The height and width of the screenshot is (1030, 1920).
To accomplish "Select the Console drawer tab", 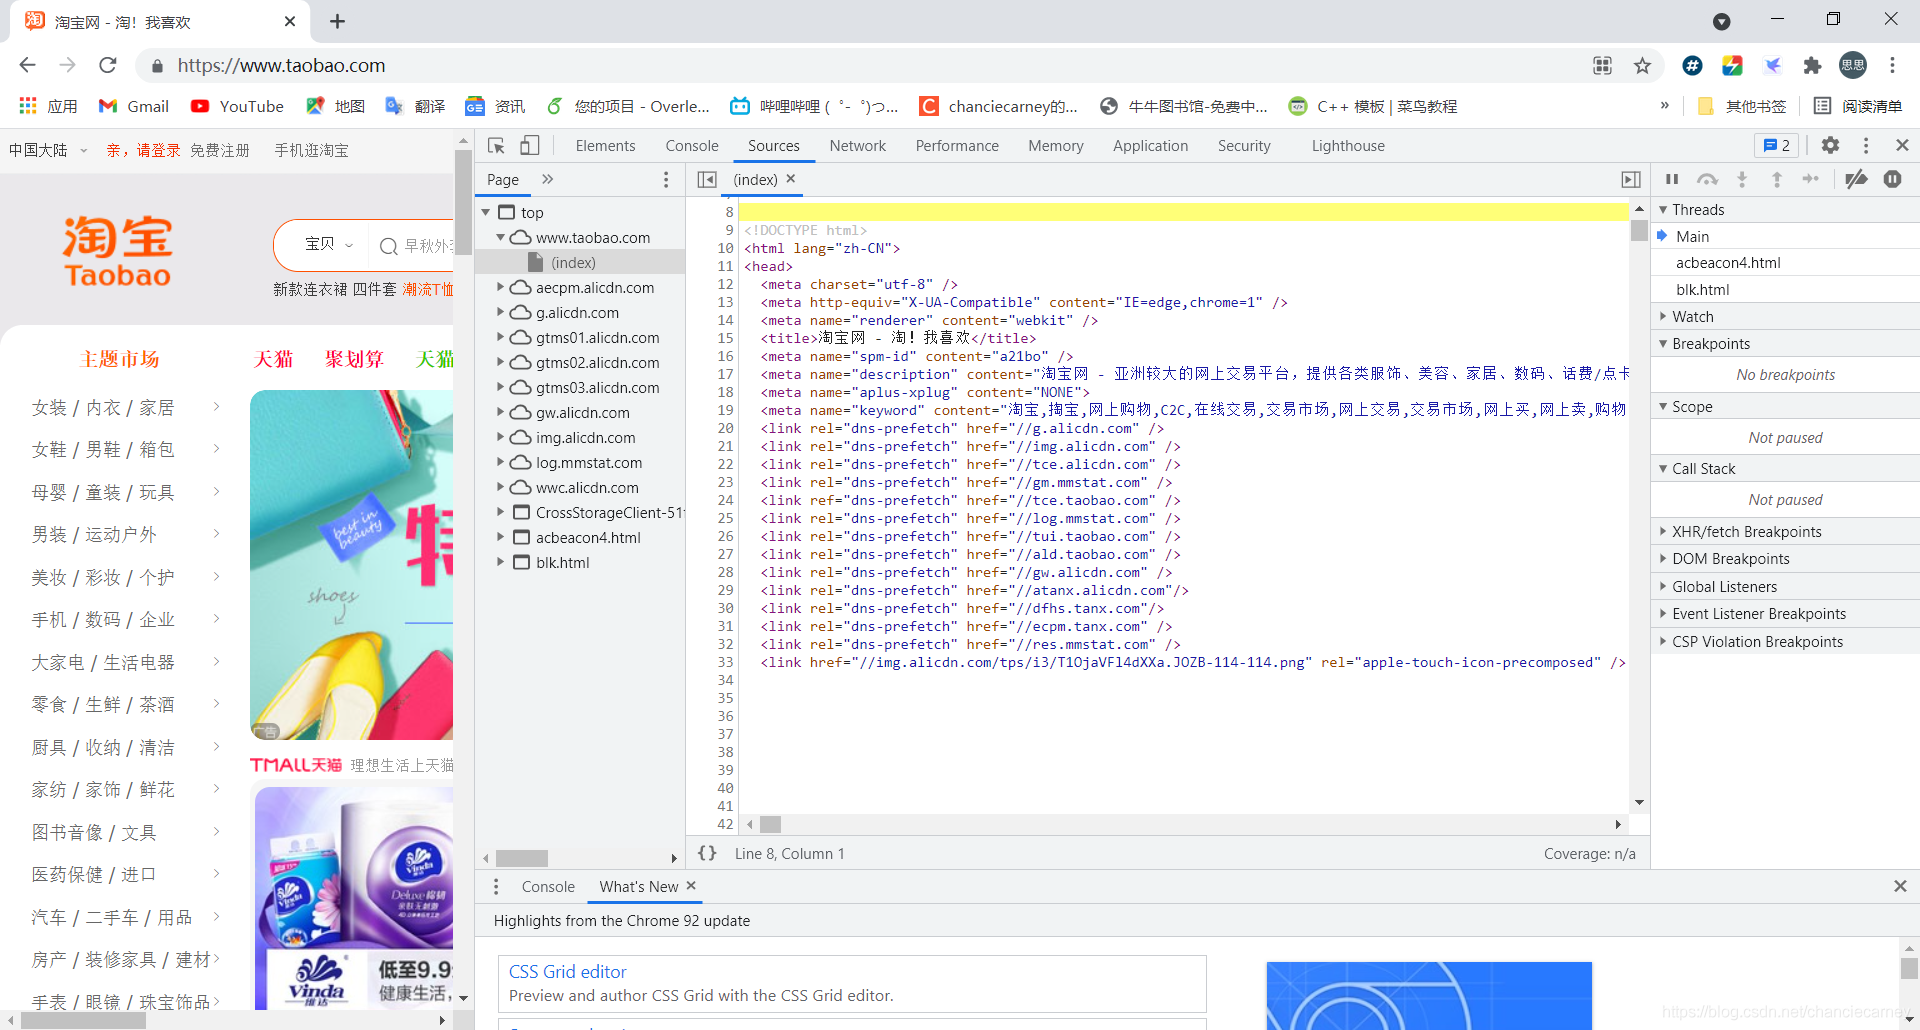I will coord(548,887).
